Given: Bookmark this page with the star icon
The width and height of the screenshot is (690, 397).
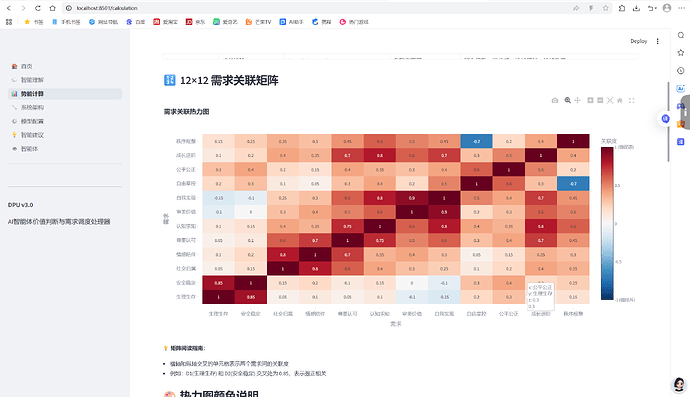Looking at the screenshot, I should [x=606, y=8].
